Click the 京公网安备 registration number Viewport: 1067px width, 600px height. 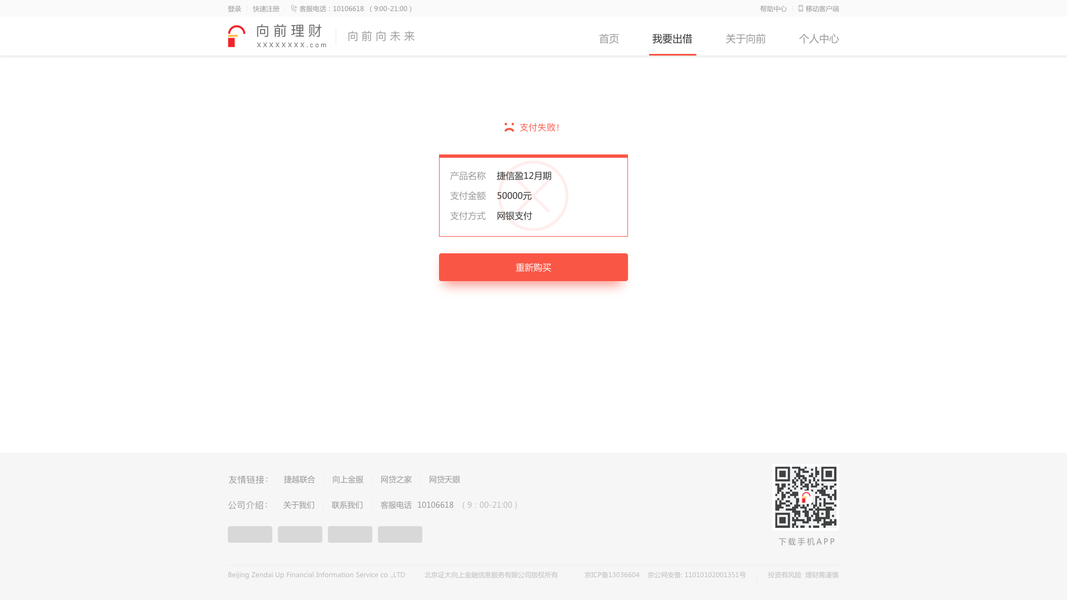click(696, 575)
